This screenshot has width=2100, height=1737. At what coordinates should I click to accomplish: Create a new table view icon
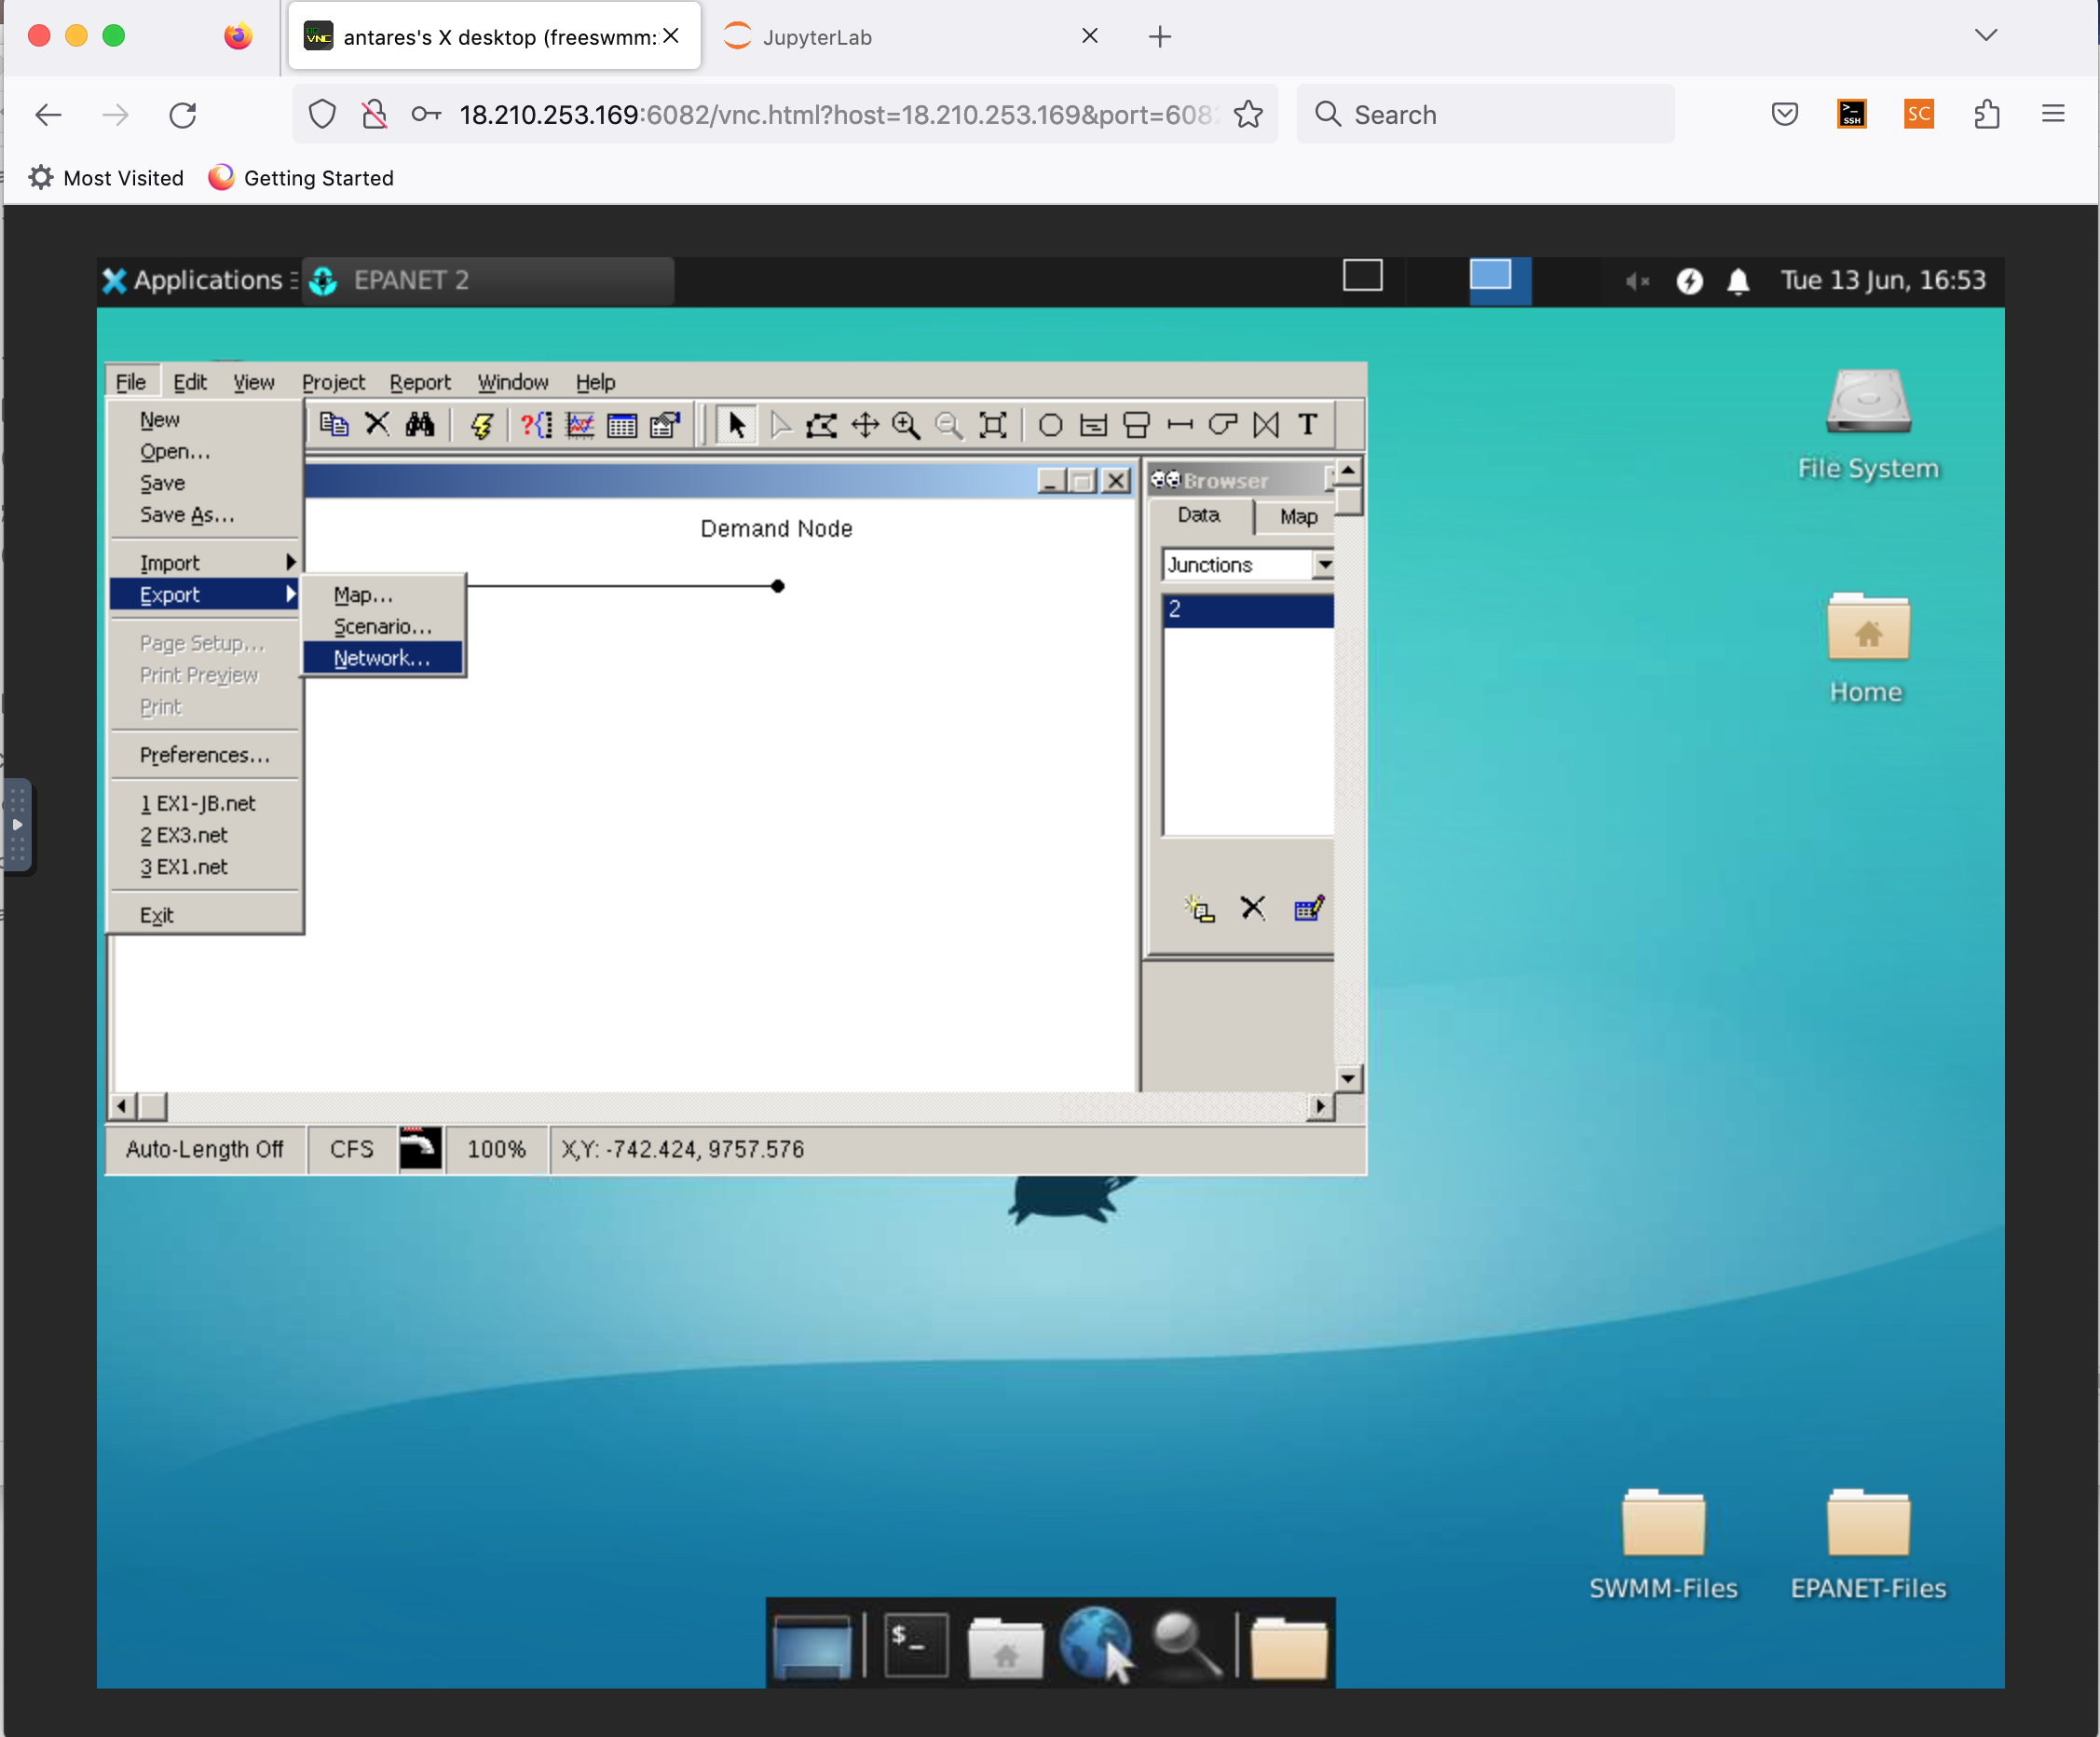pos(622,425)
